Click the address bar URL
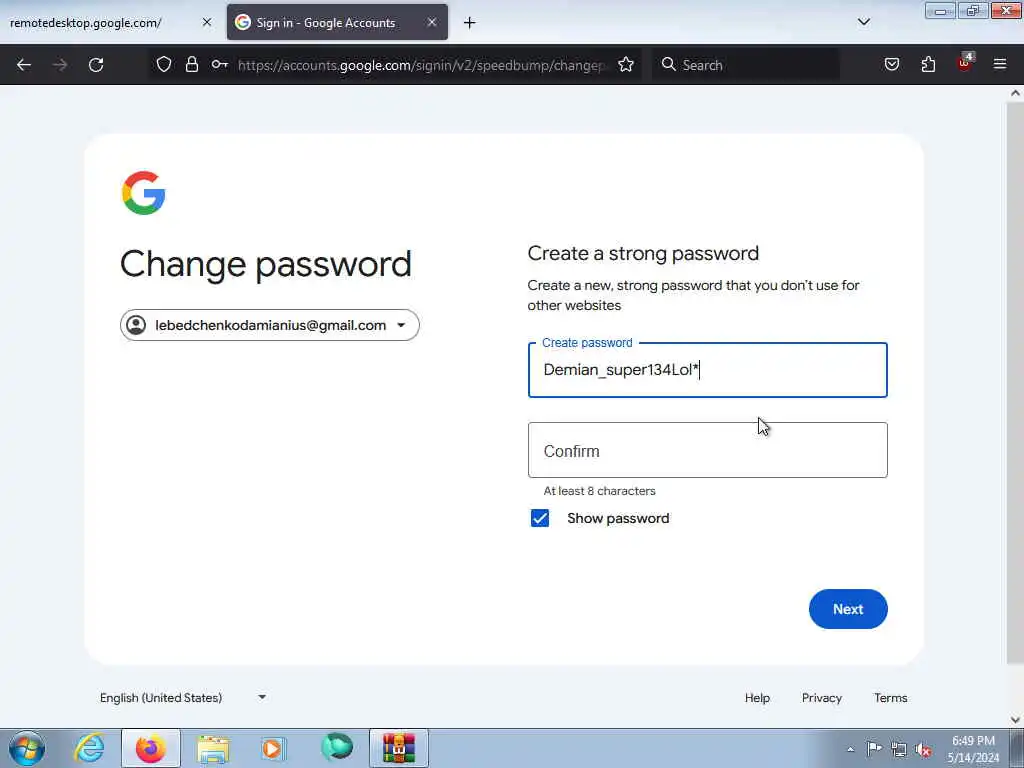 pos(422,65)
